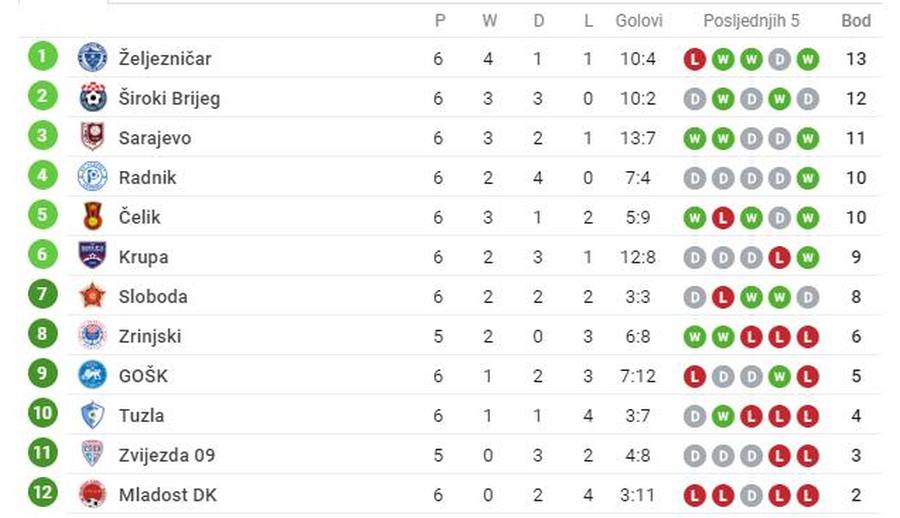
Task: Click Radnik's green W form badge
Action: point(808,178)
